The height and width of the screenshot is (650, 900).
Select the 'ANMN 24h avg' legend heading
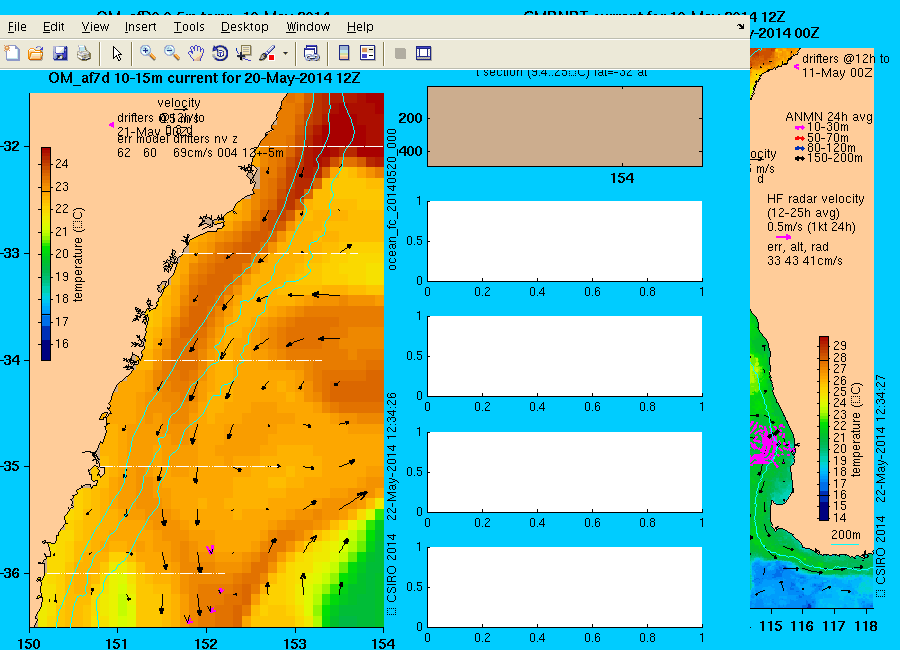point(829,117)
